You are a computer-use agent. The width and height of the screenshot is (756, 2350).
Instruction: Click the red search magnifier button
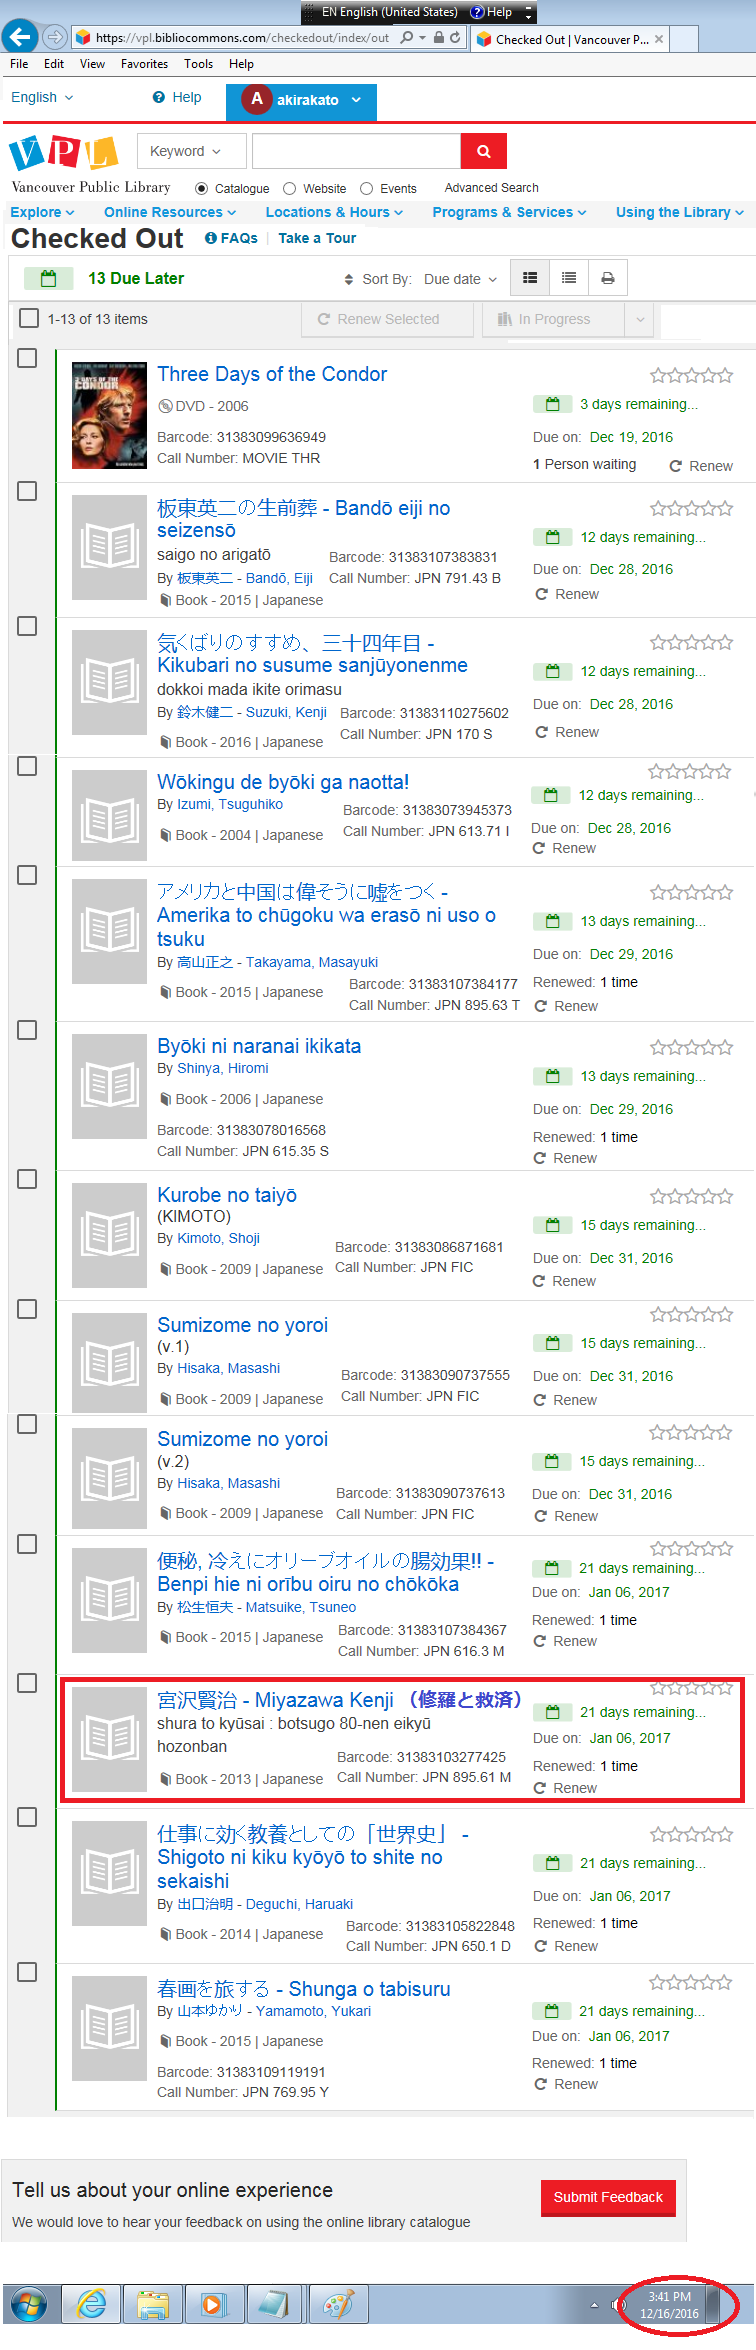(x=483, y=151)
